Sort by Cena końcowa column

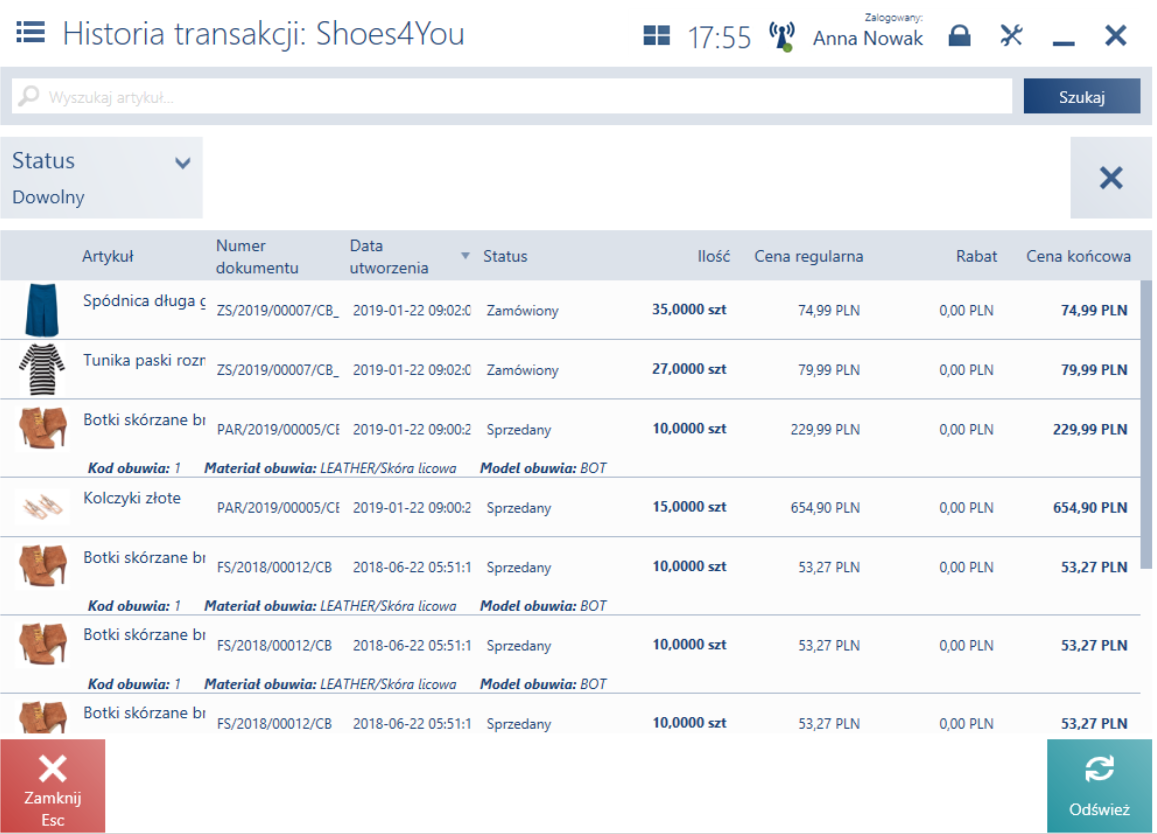tap(1078, 256)
